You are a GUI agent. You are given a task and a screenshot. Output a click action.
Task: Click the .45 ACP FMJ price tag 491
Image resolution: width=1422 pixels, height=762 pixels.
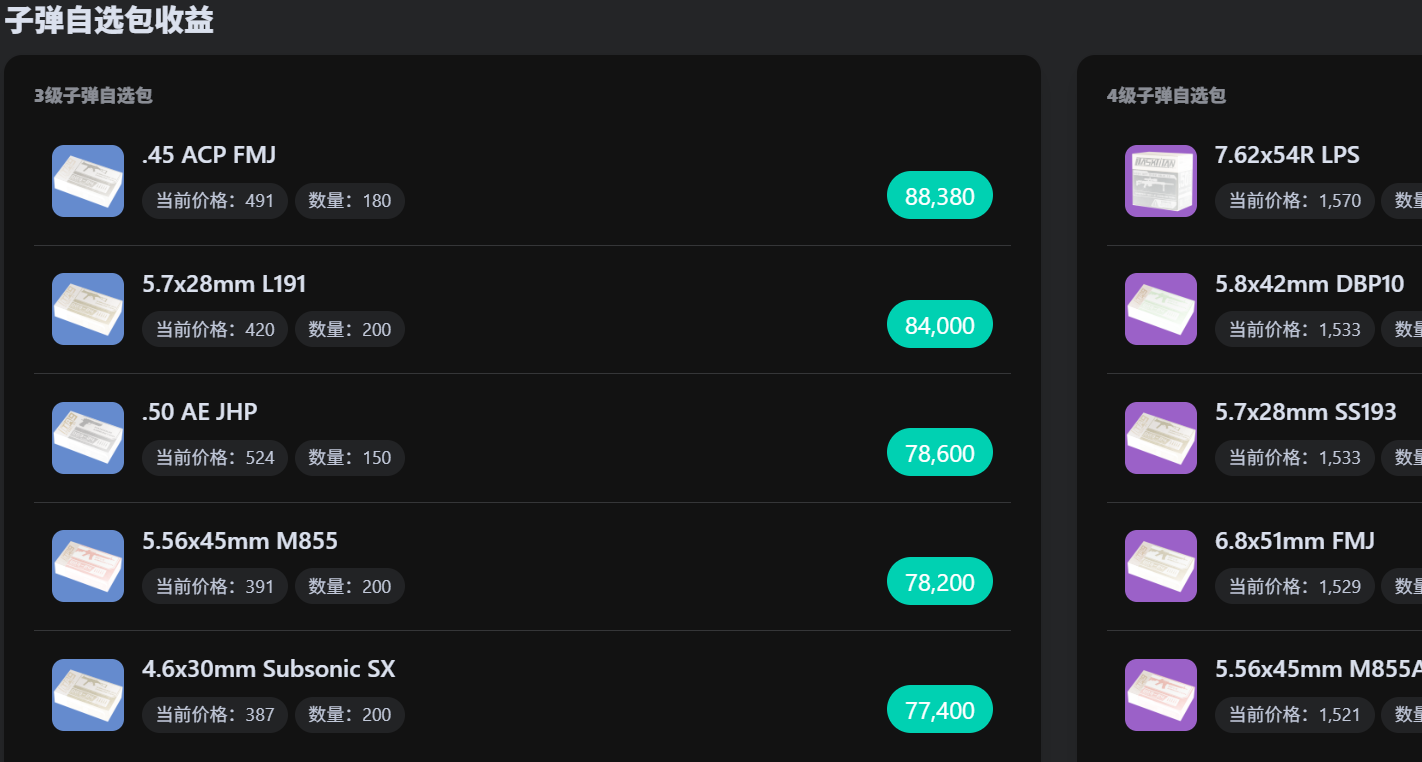[215, 201]
